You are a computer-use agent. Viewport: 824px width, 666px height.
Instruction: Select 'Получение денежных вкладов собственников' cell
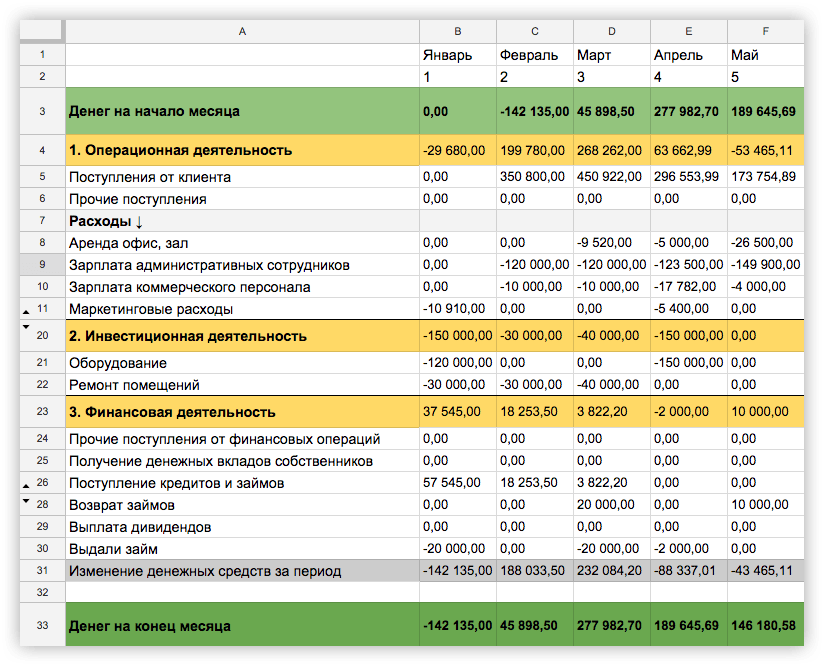click(242, 461)
